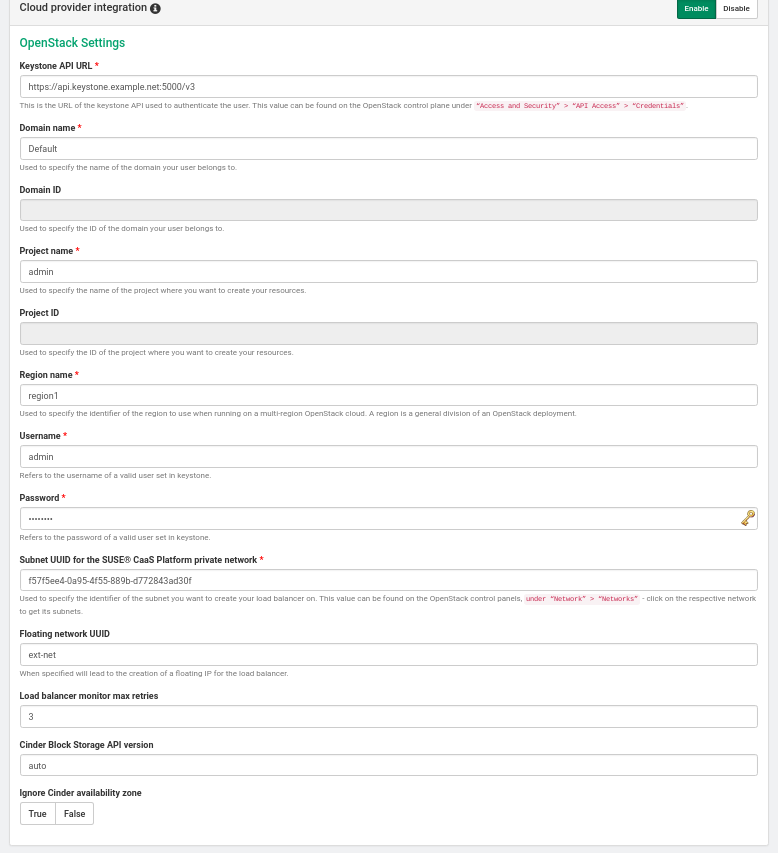The height and width of the screenshot is (853, 778).
Task: Click the Username input field
Action: point(388,457)
